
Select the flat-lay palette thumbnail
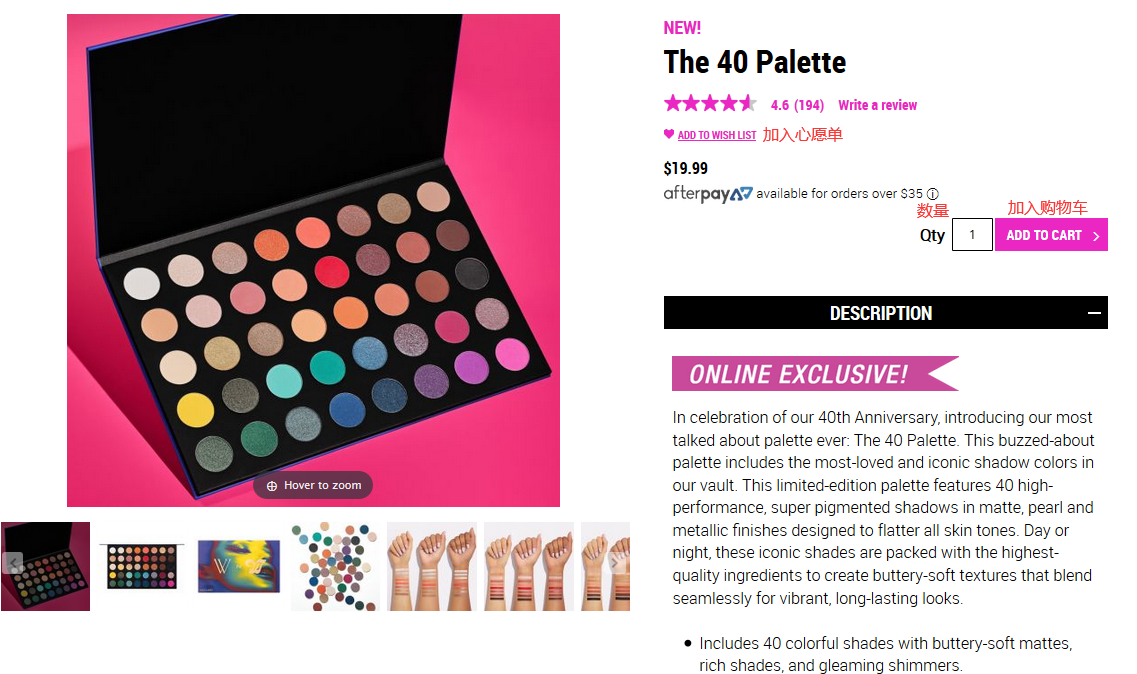tap(142, 566)
